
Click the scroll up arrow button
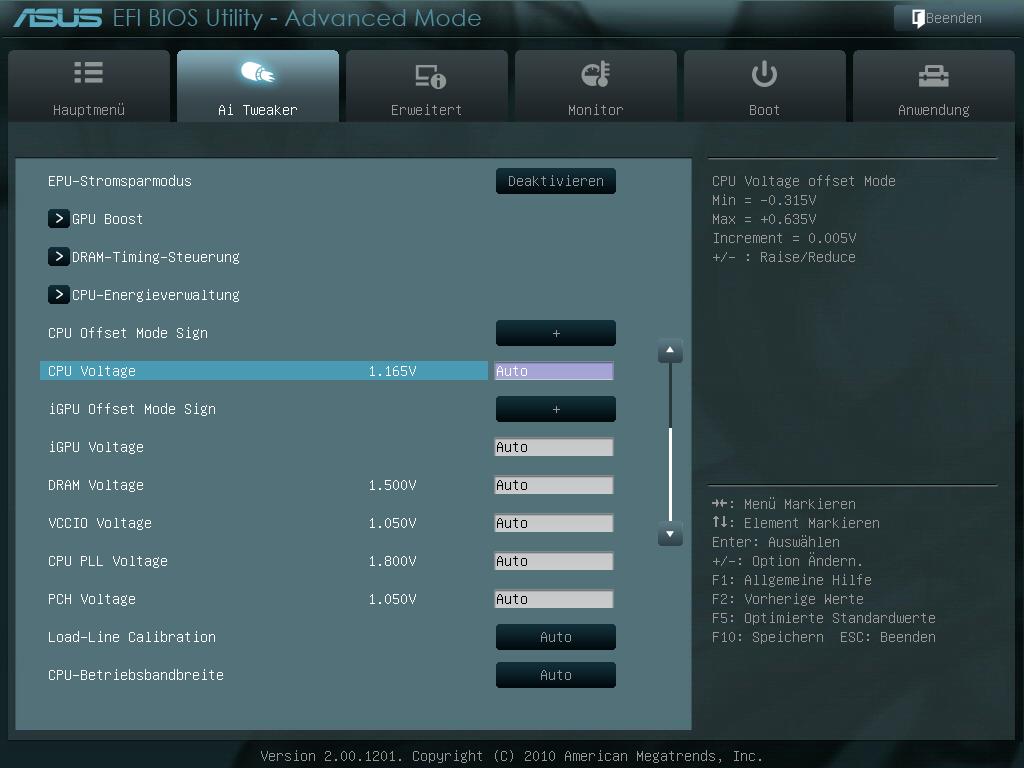pos(670,351)
